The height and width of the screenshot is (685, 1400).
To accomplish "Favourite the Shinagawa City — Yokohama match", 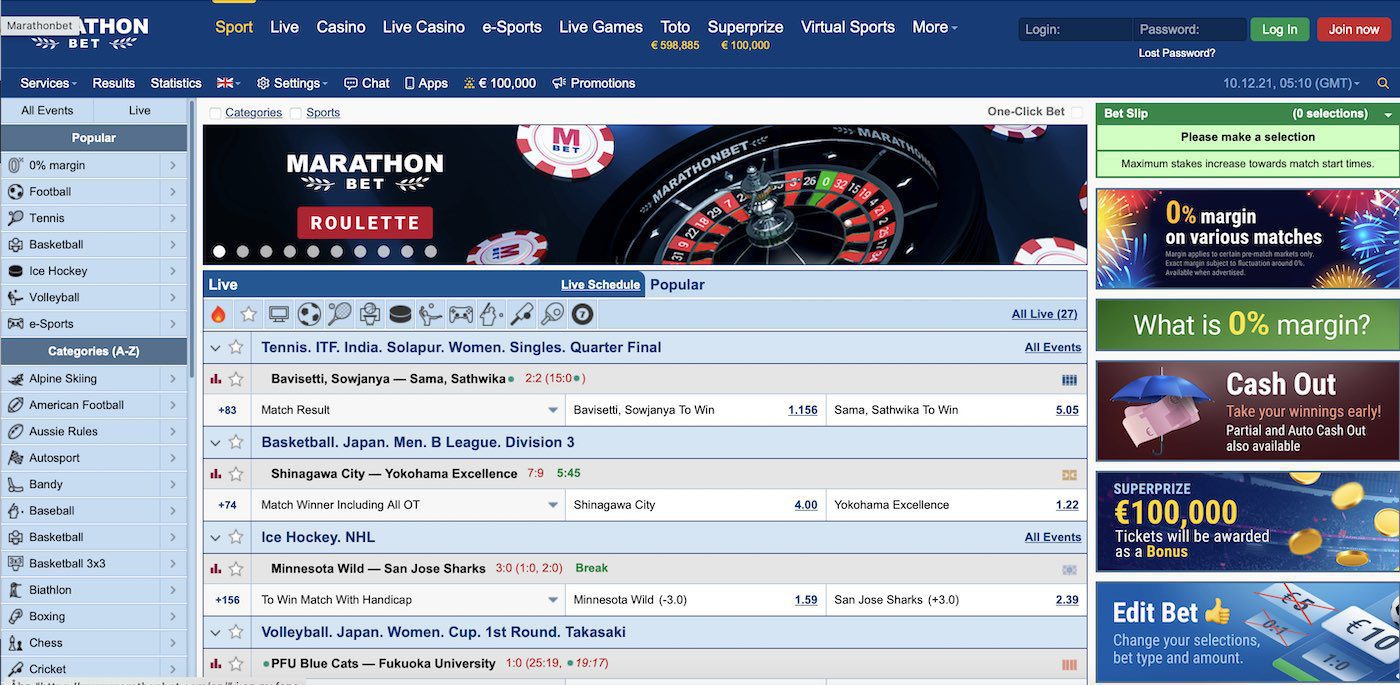I will [236, 474].
